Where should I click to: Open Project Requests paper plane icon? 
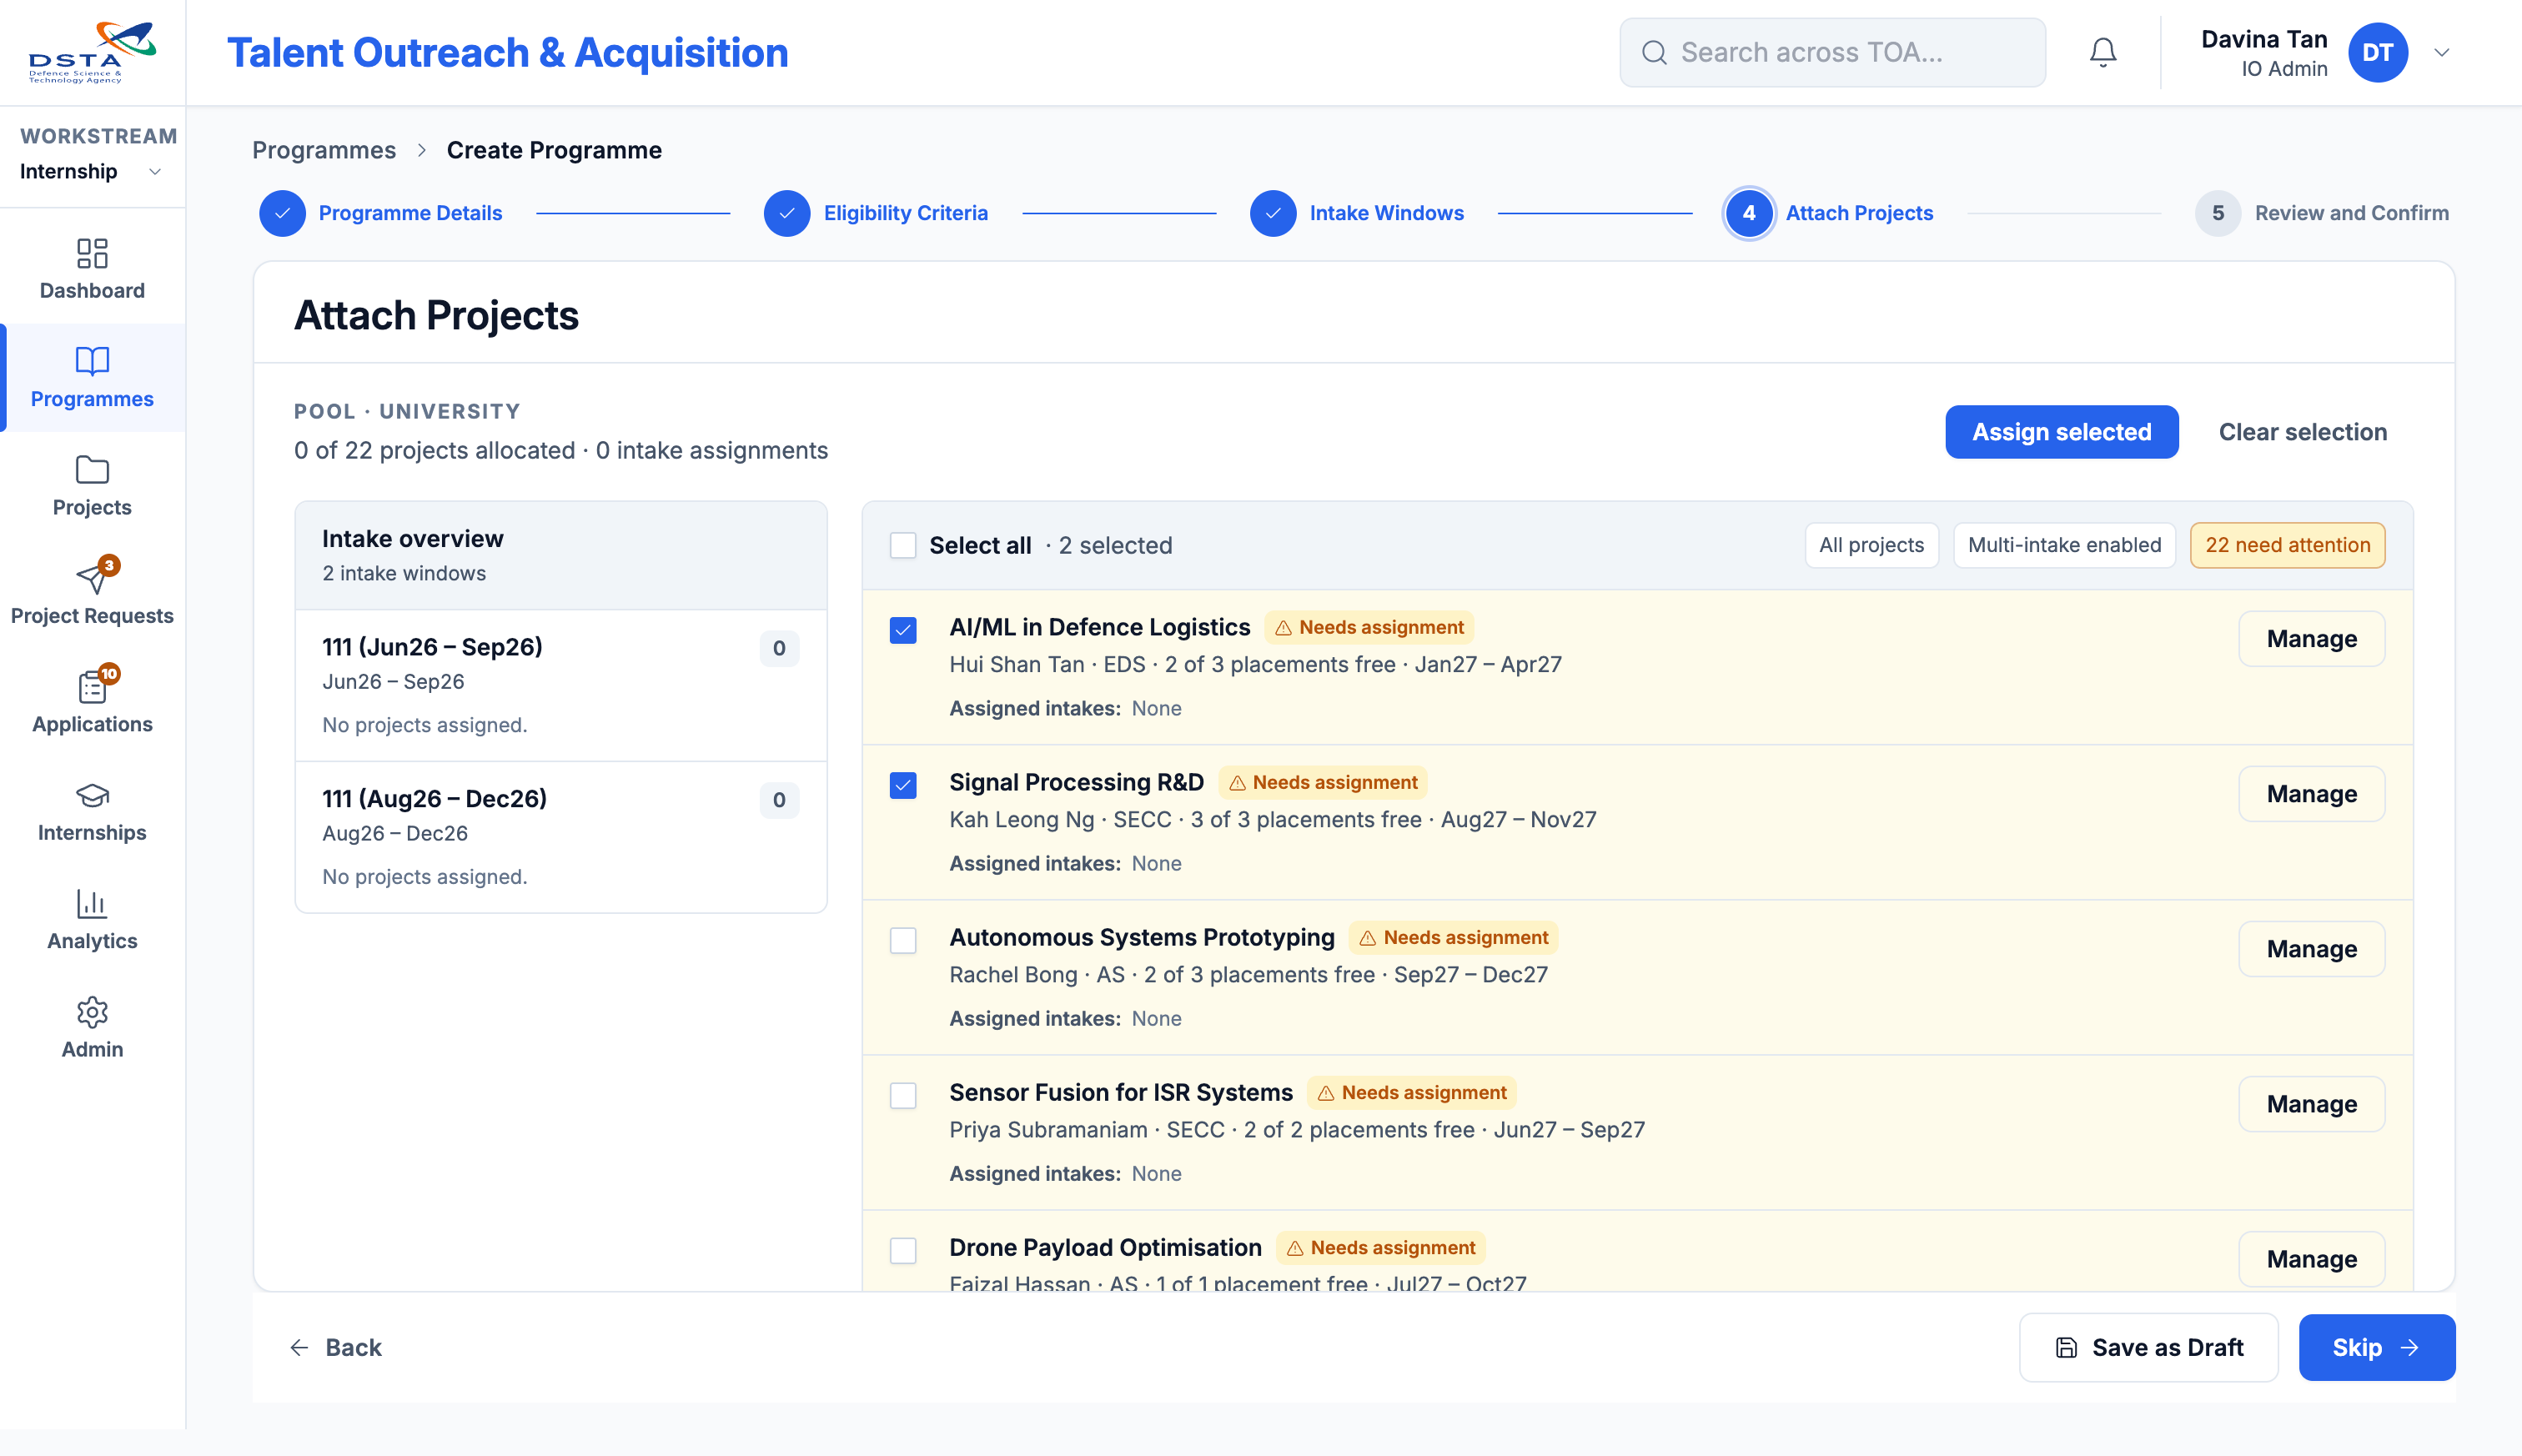pyautogui.click(x=92, y=577)
